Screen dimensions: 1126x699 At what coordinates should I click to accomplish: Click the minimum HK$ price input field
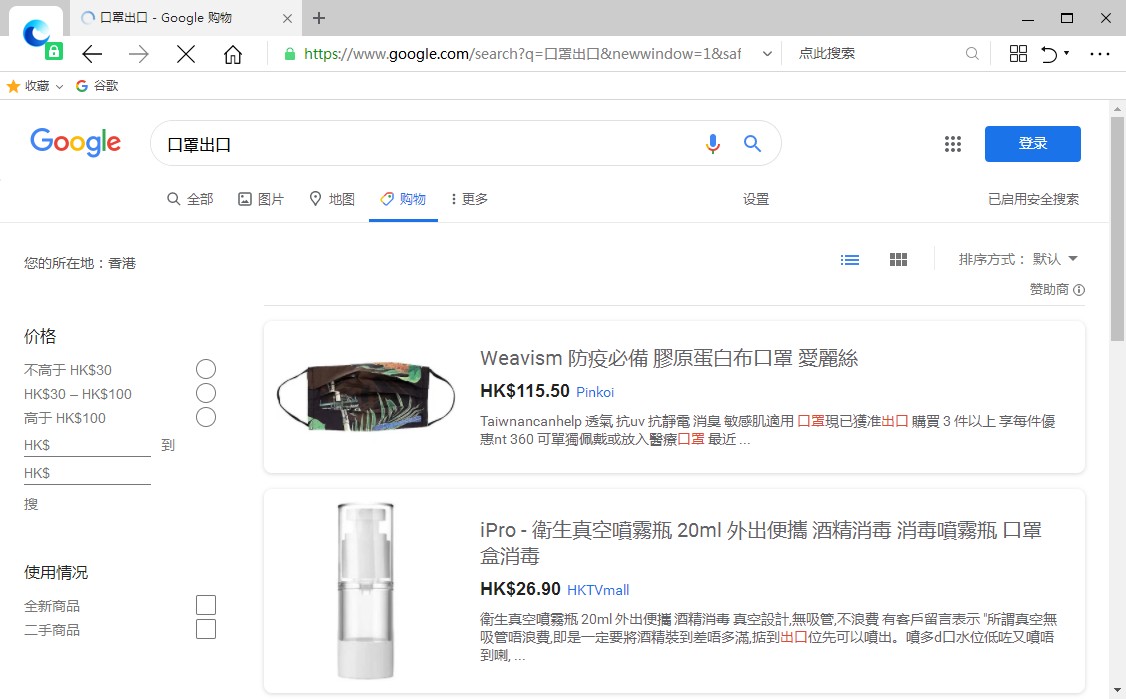87,445
